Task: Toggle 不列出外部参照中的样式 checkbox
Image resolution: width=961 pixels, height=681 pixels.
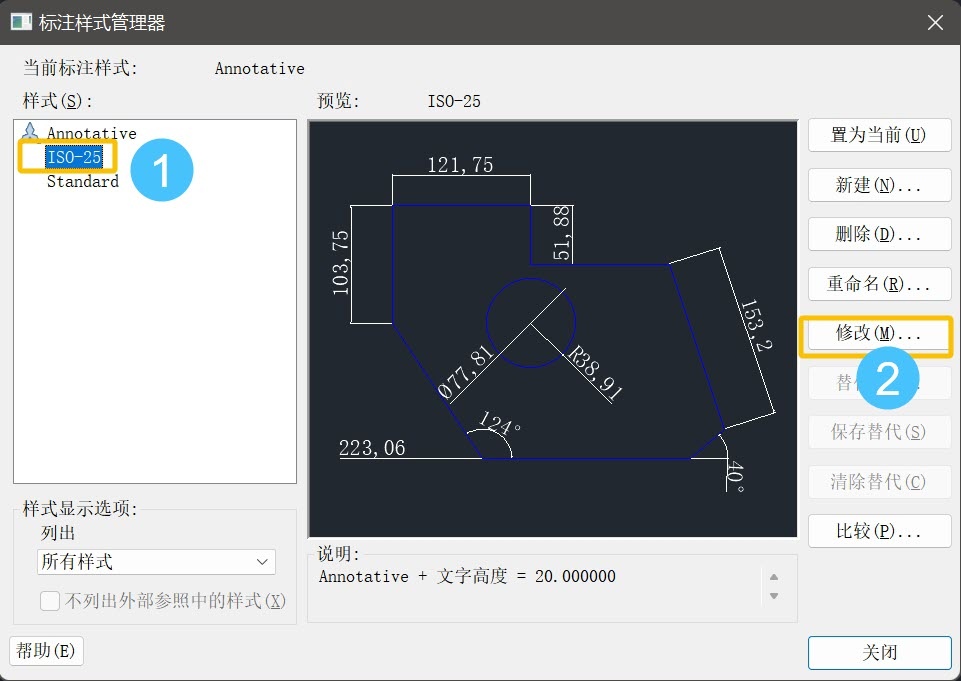Action: [50, 601]
